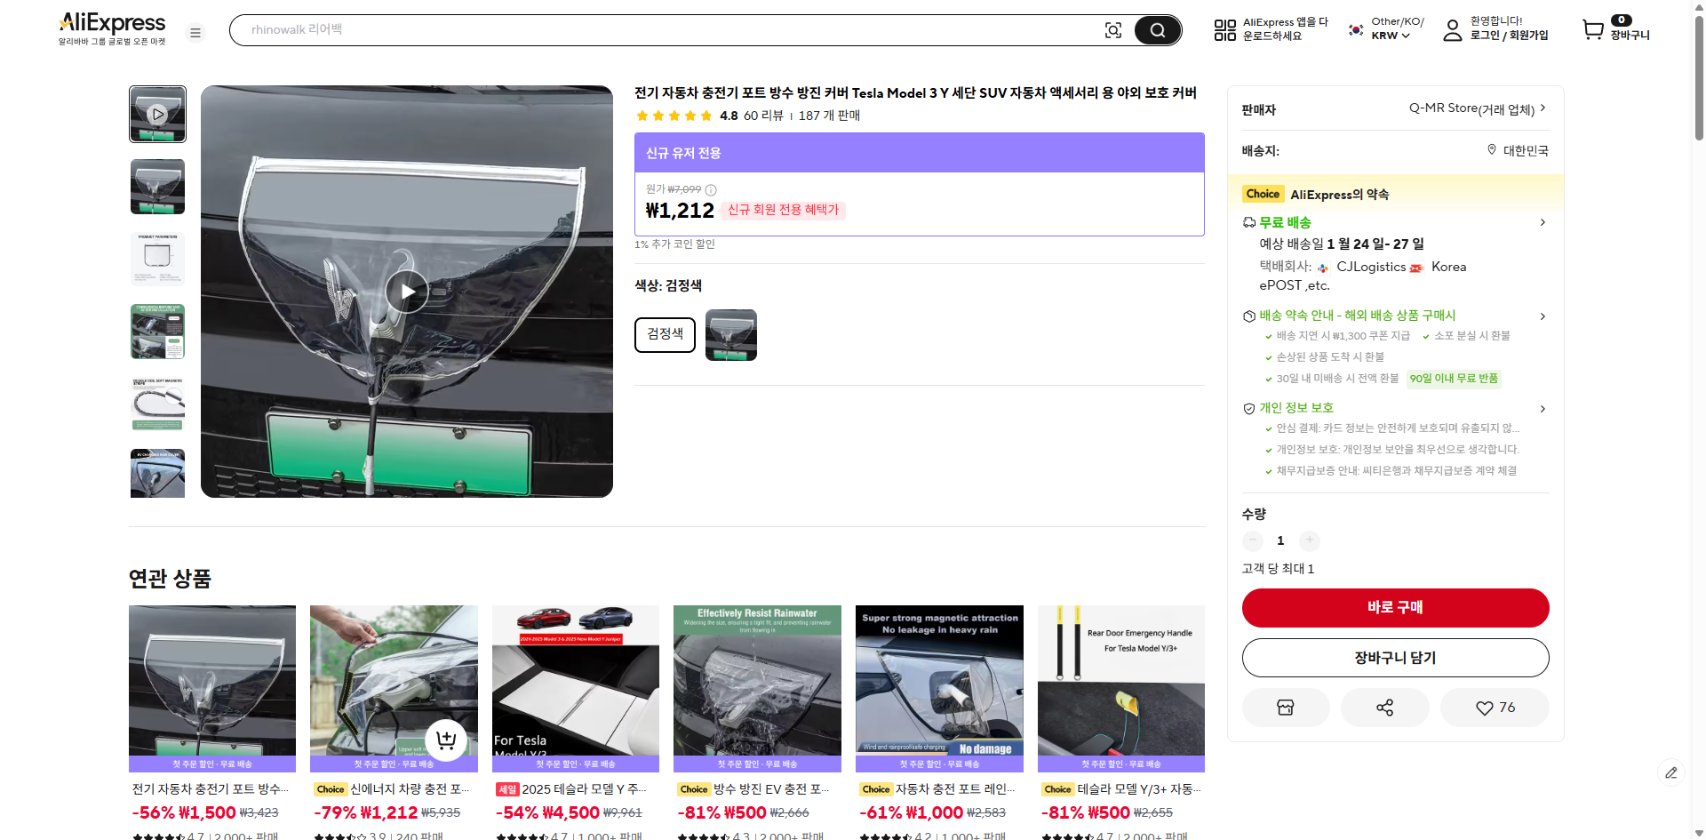Click the 장바구니 담기 button
The width and height of the screenshot is (1706, 840).
pyautogui.click(x=1395, y=658)
